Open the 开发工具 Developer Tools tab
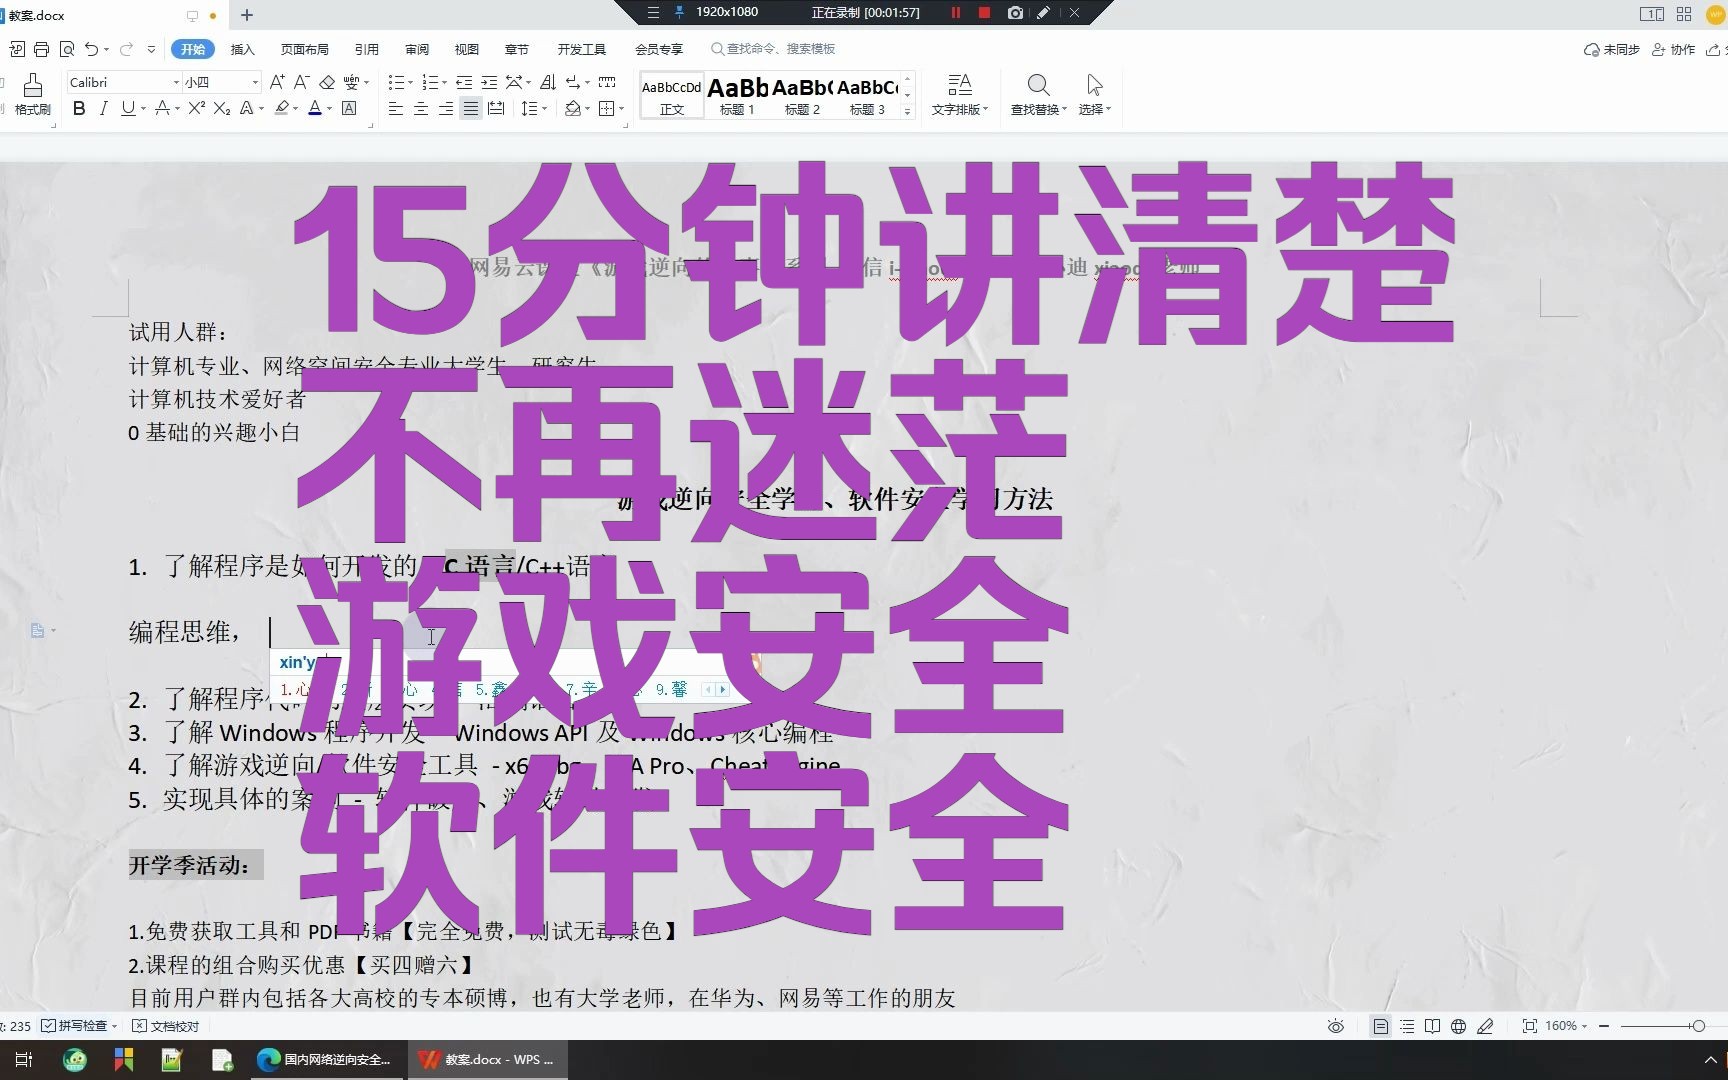1728x1080 pixels. (581, 49)
